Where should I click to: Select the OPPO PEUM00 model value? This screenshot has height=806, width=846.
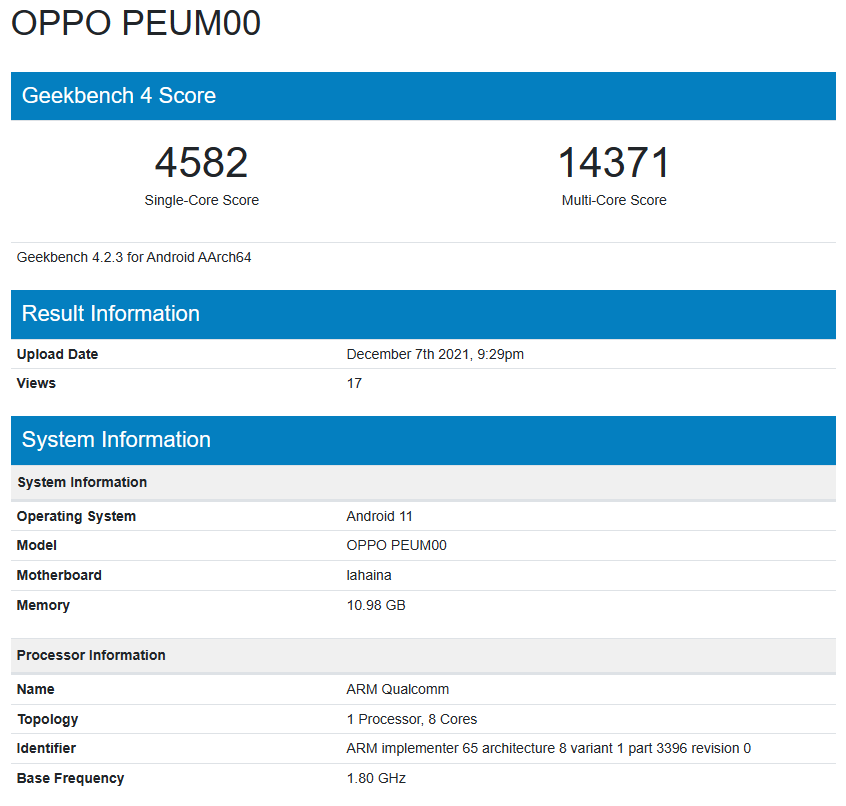(397, 545)
